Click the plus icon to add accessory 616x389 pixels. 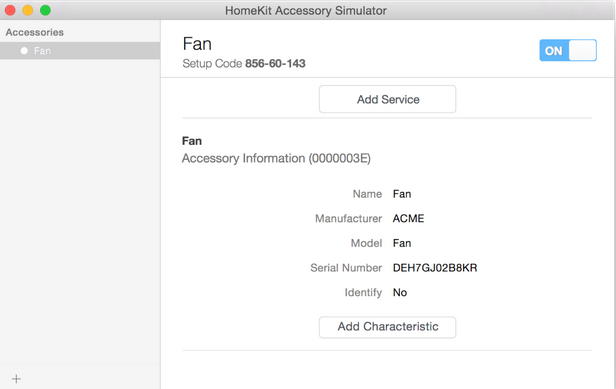click(x=16, y=379)
